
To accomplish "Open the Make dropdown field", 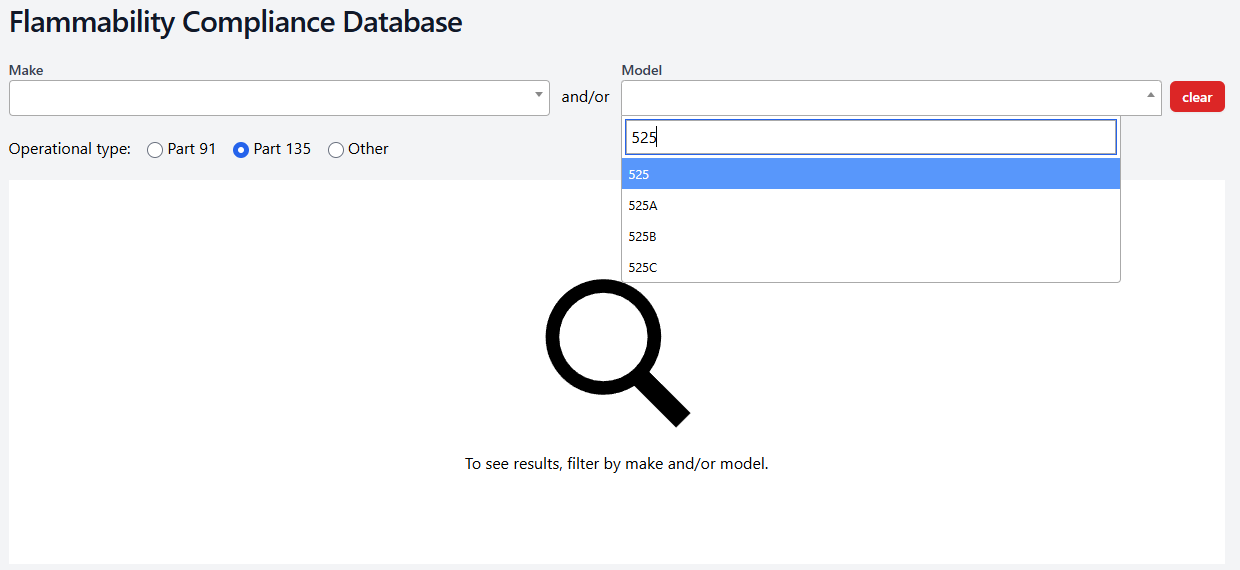I will pyautogui.click(x=279, y=98).
